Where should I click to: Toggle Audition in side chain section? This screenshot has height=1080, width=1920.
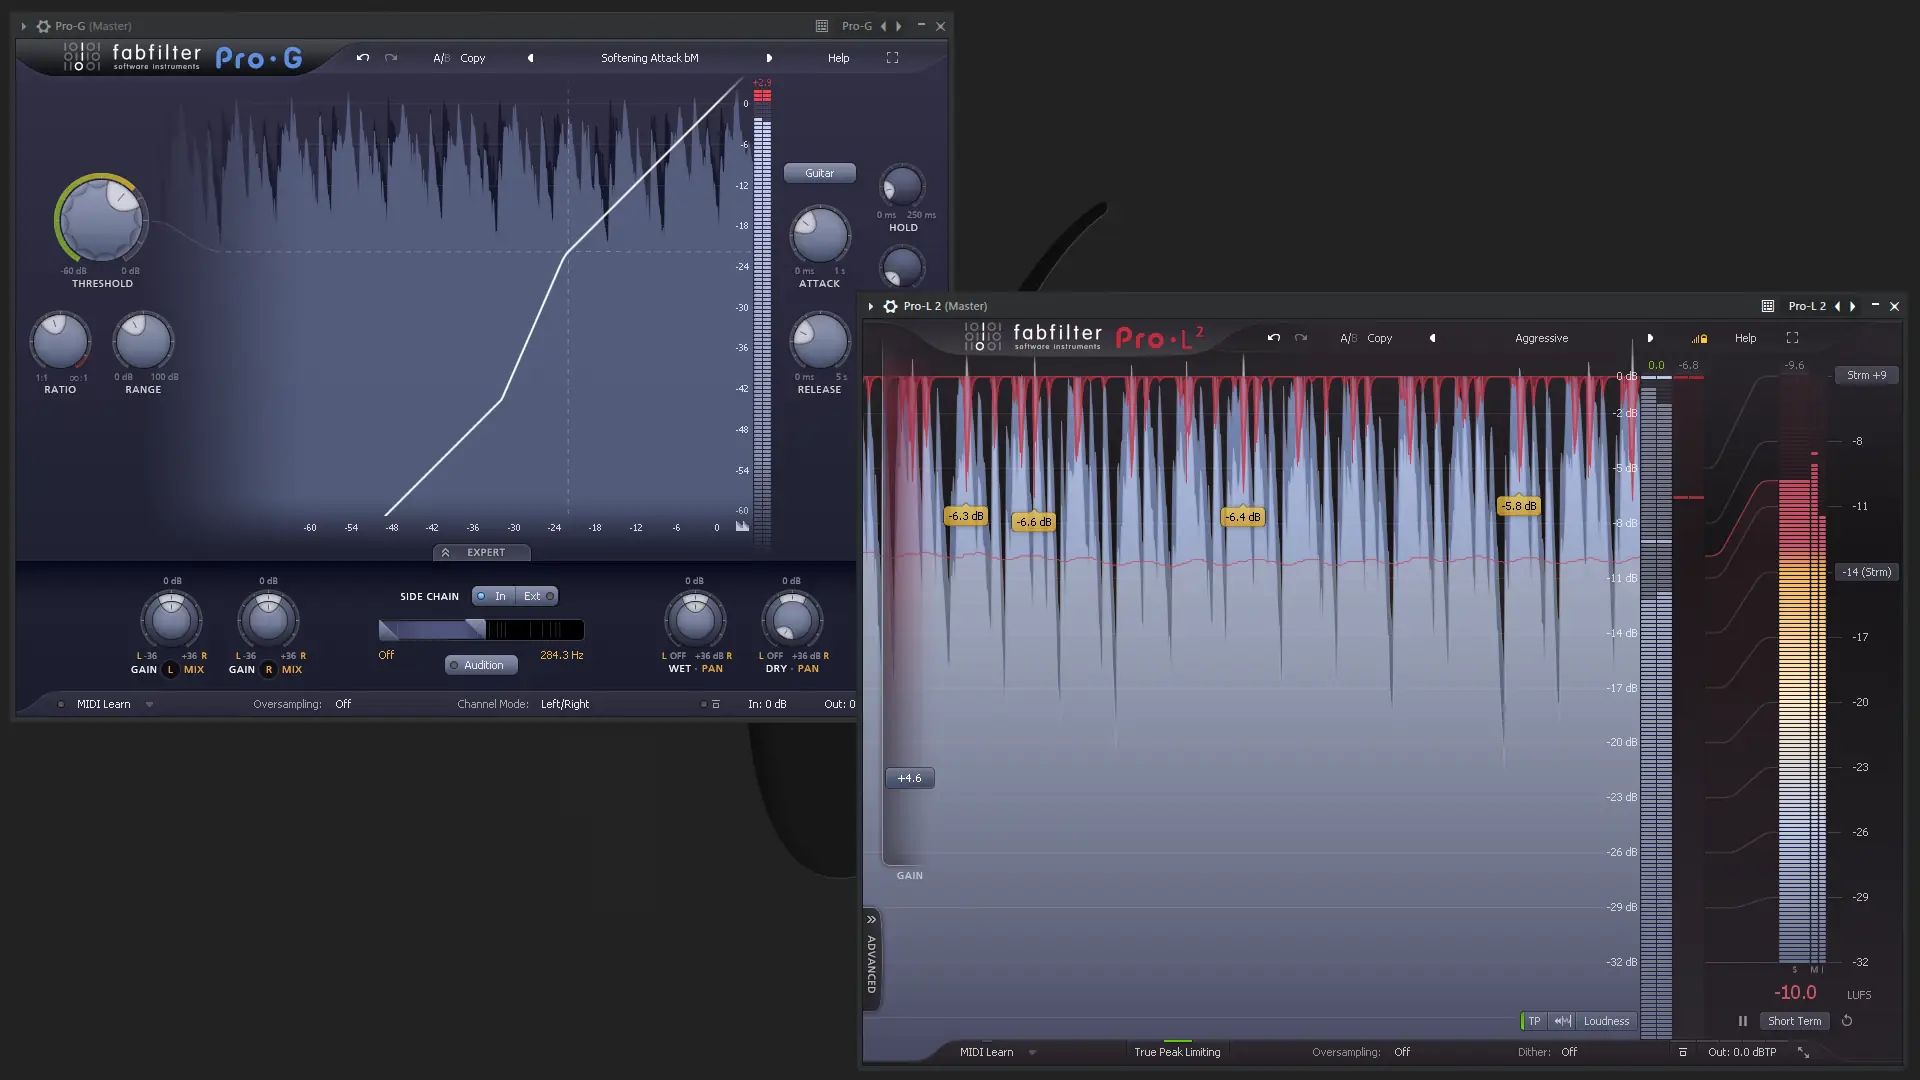[481, 665]
